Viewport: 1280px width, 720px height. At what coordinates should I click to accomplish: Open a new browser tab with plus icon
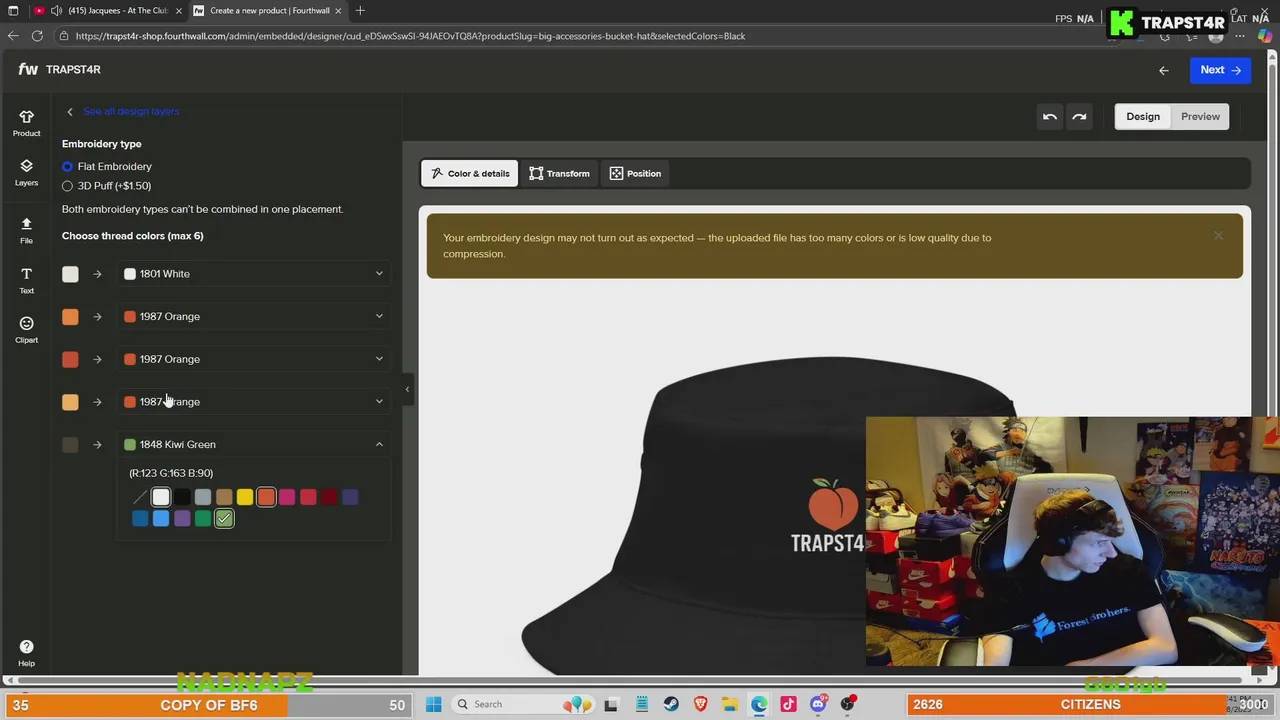coord(360,11)
